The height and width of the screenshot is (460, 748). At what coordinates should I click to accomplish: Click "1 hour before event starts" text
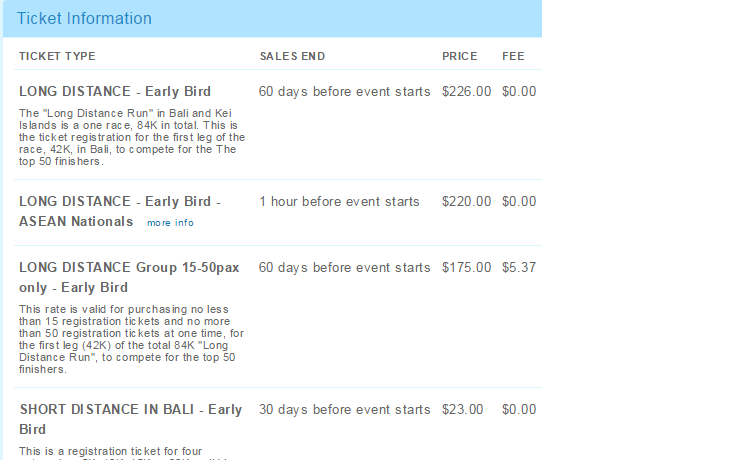[339, 201]
